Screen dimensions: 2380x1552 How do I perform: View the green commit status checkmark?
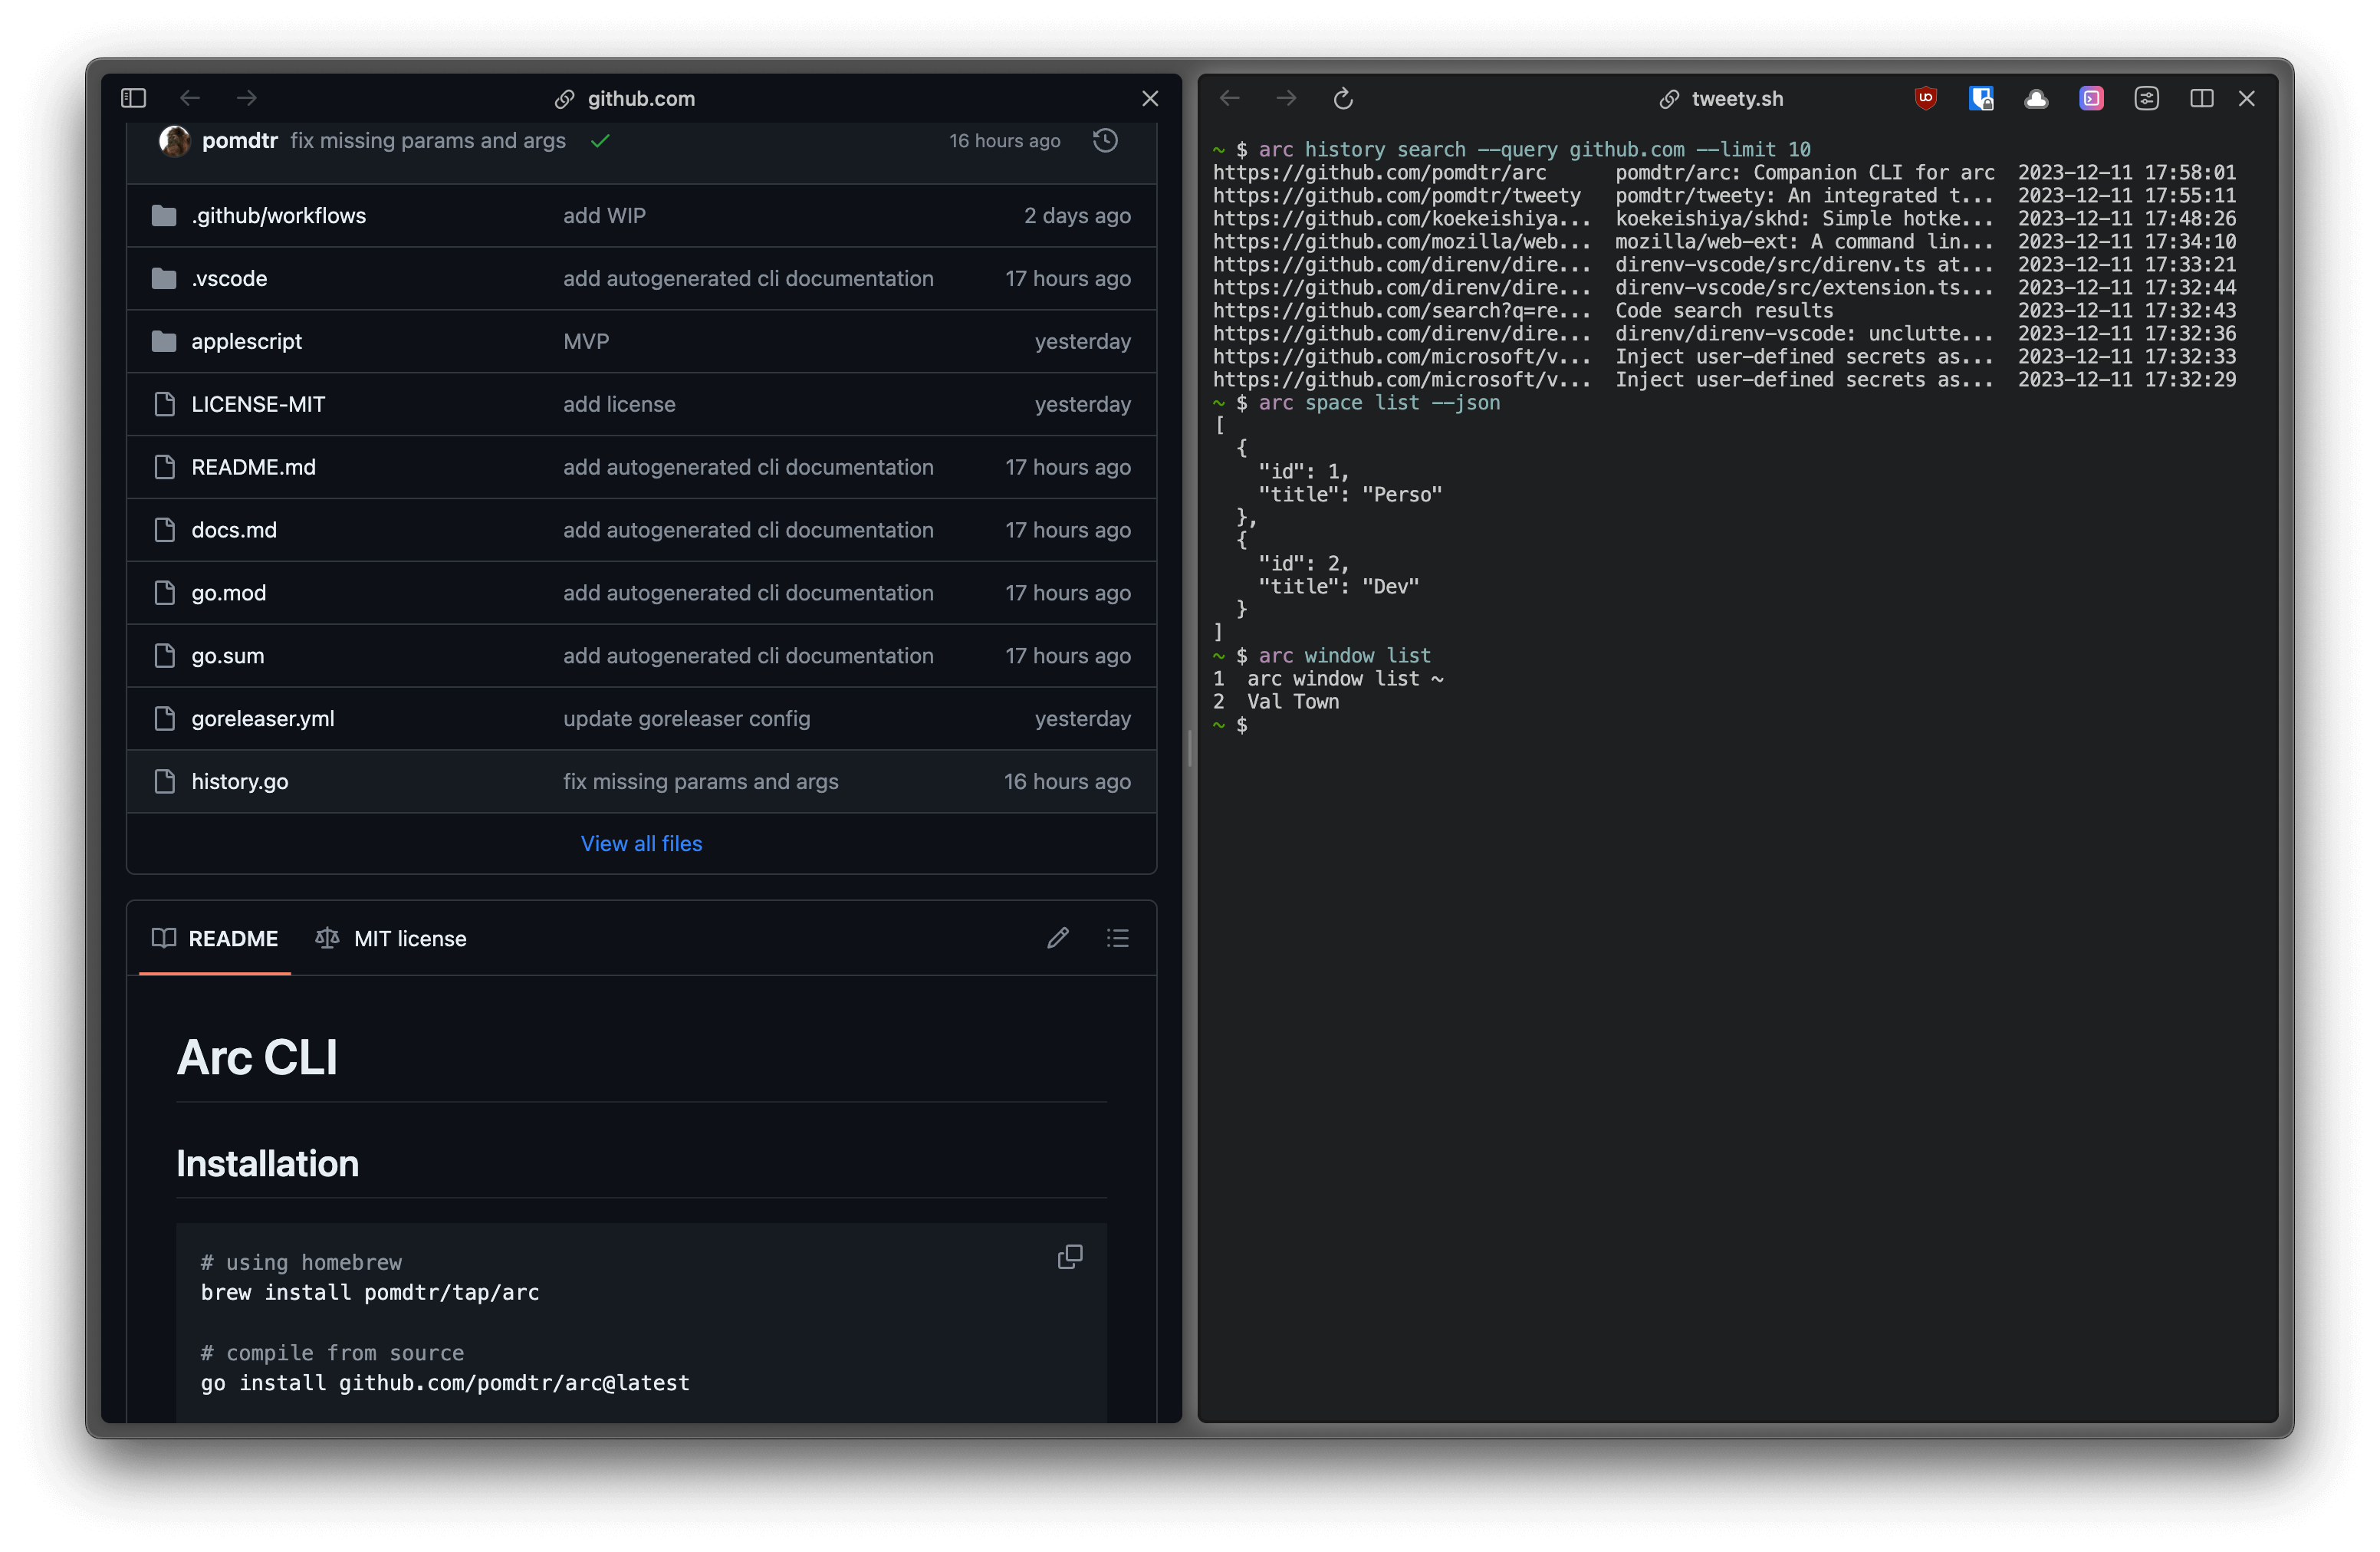600,141
